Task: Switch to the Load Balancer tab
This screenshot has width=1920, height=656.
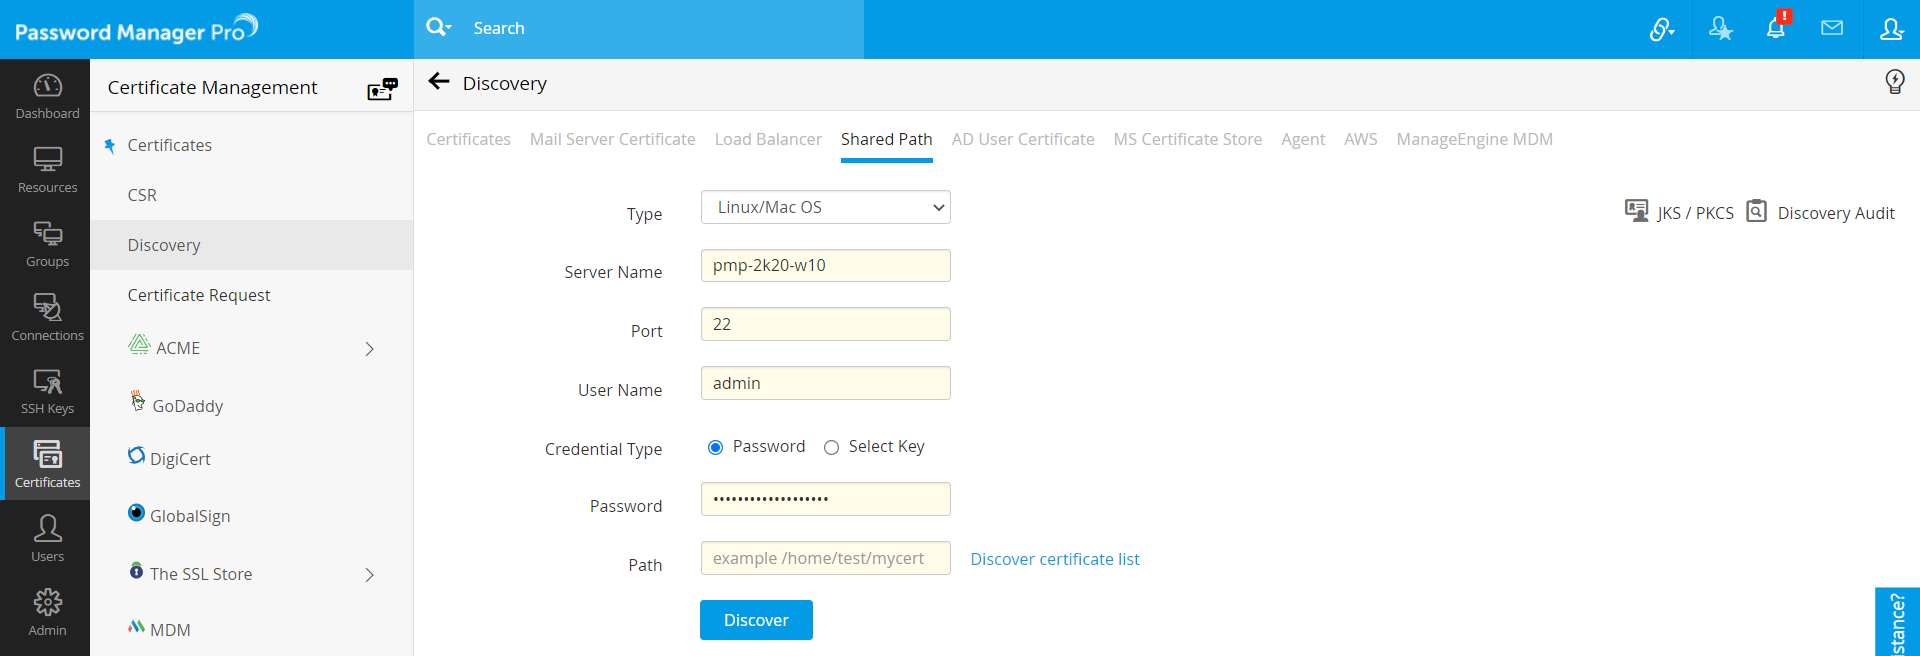Action: click(x=768, y=139)
